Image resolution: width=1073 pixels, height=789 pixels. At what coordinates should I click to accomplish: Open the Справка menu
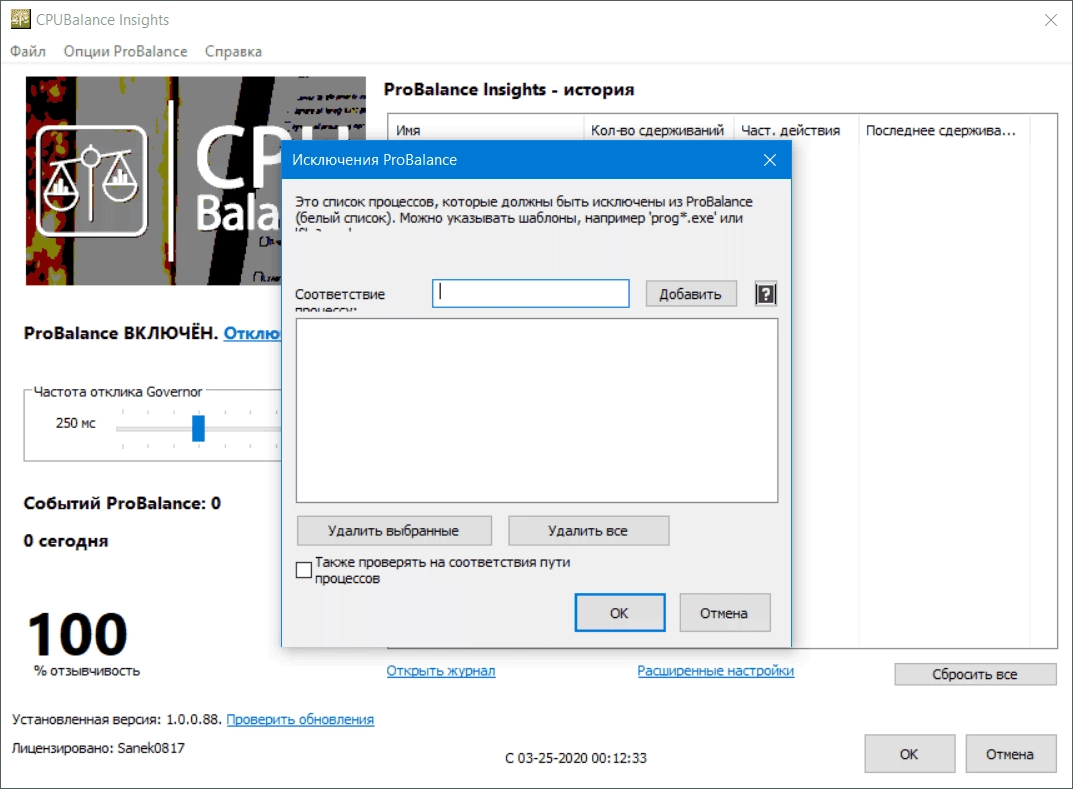pos(233,51)
